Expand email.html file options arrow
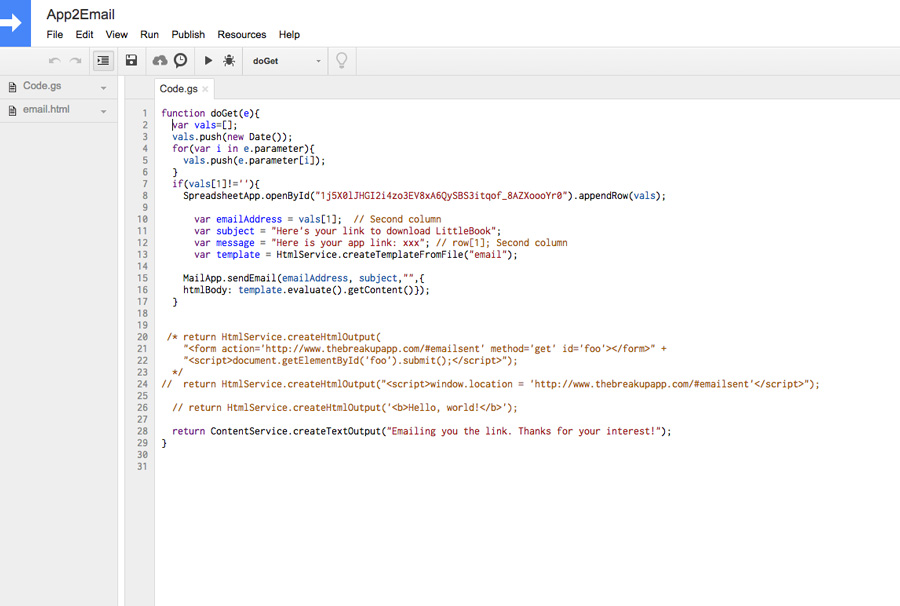900x606 pixels. tap(104, 111)
